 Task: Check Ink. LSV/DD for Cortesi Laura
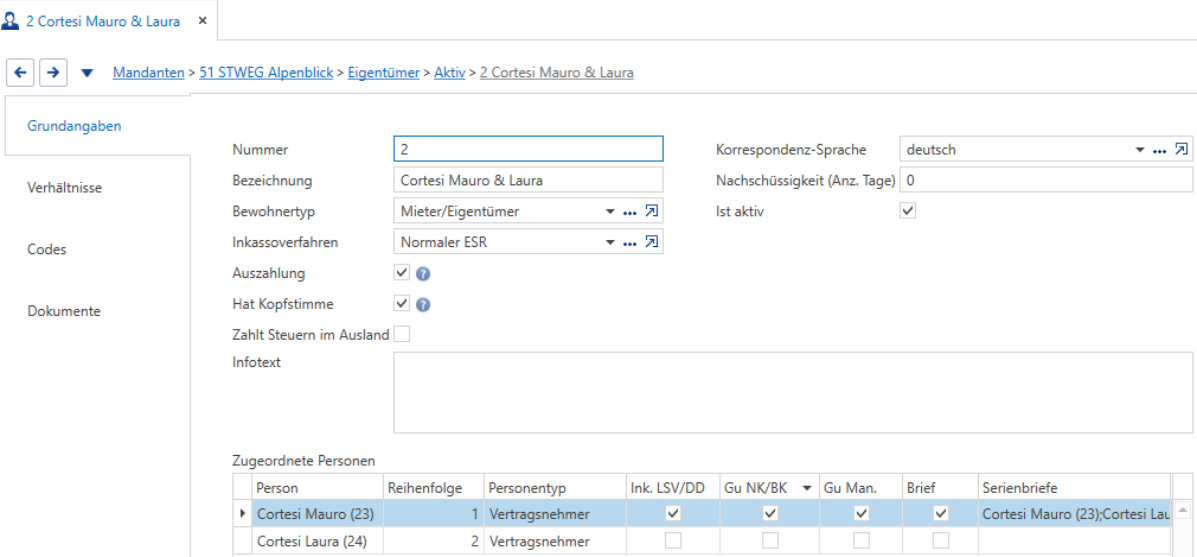click(673, 541)
